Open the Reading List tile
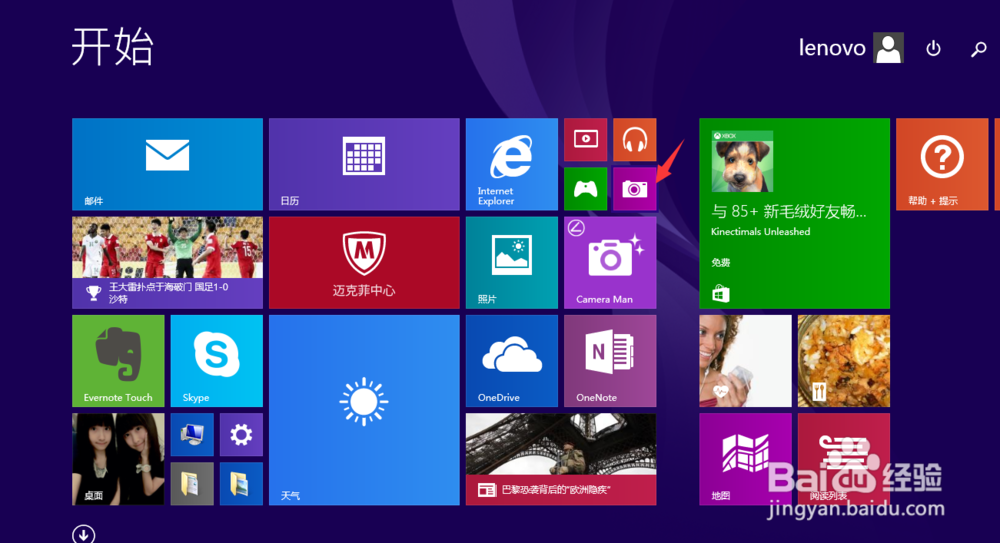1000x543 pixels. coord(843,459)
